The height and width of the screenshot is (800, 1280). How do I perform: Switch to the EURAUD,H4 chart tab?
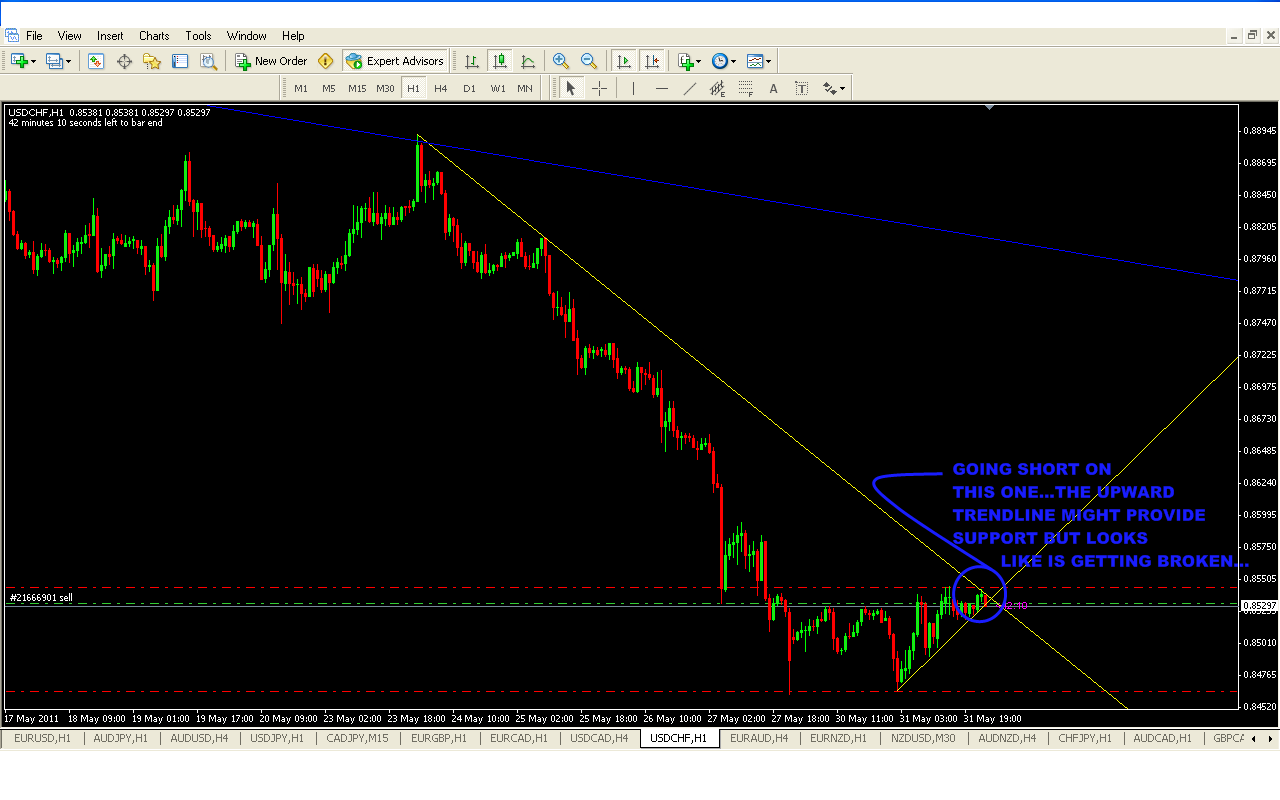pos(758,738)
